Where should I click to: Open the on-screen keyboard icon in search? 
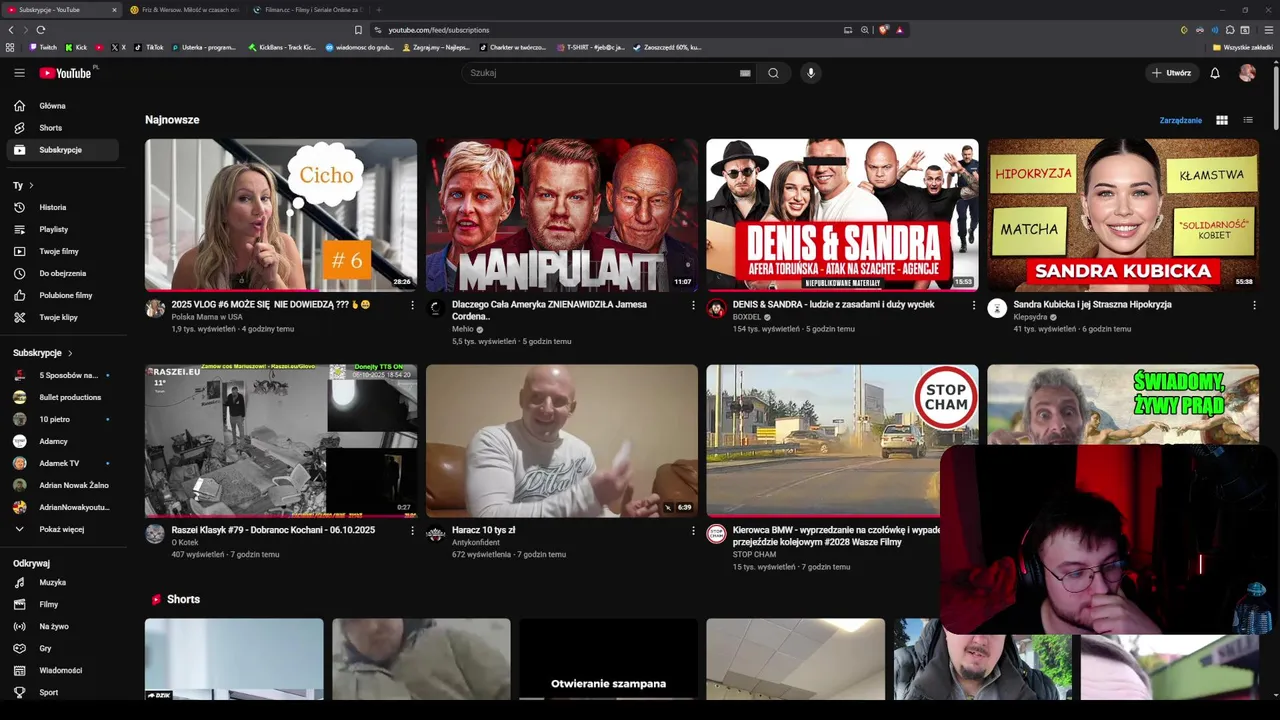click(x=745, y=73)
